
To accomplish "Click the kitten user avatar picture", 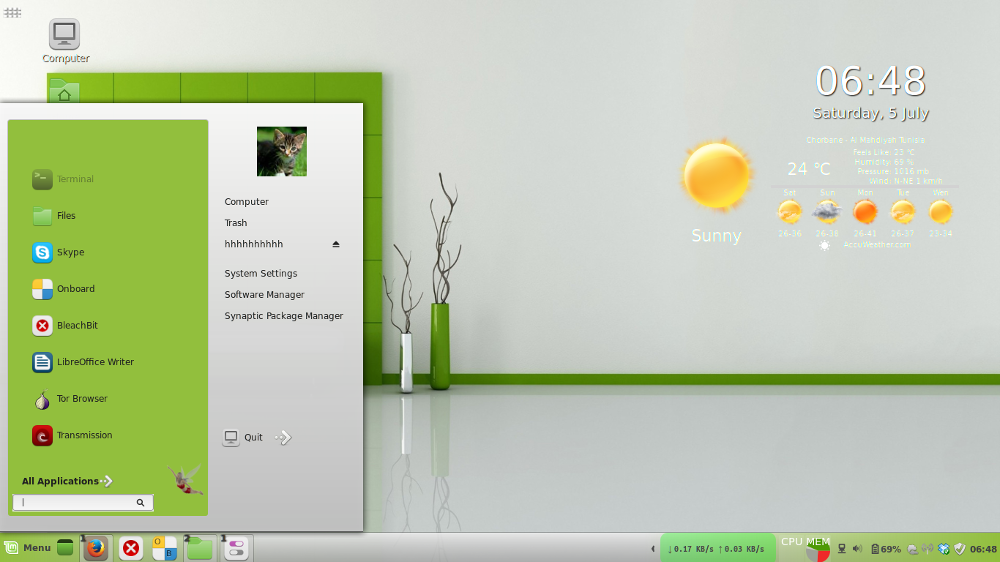I will pyautogui.click(x=282, y=151).
